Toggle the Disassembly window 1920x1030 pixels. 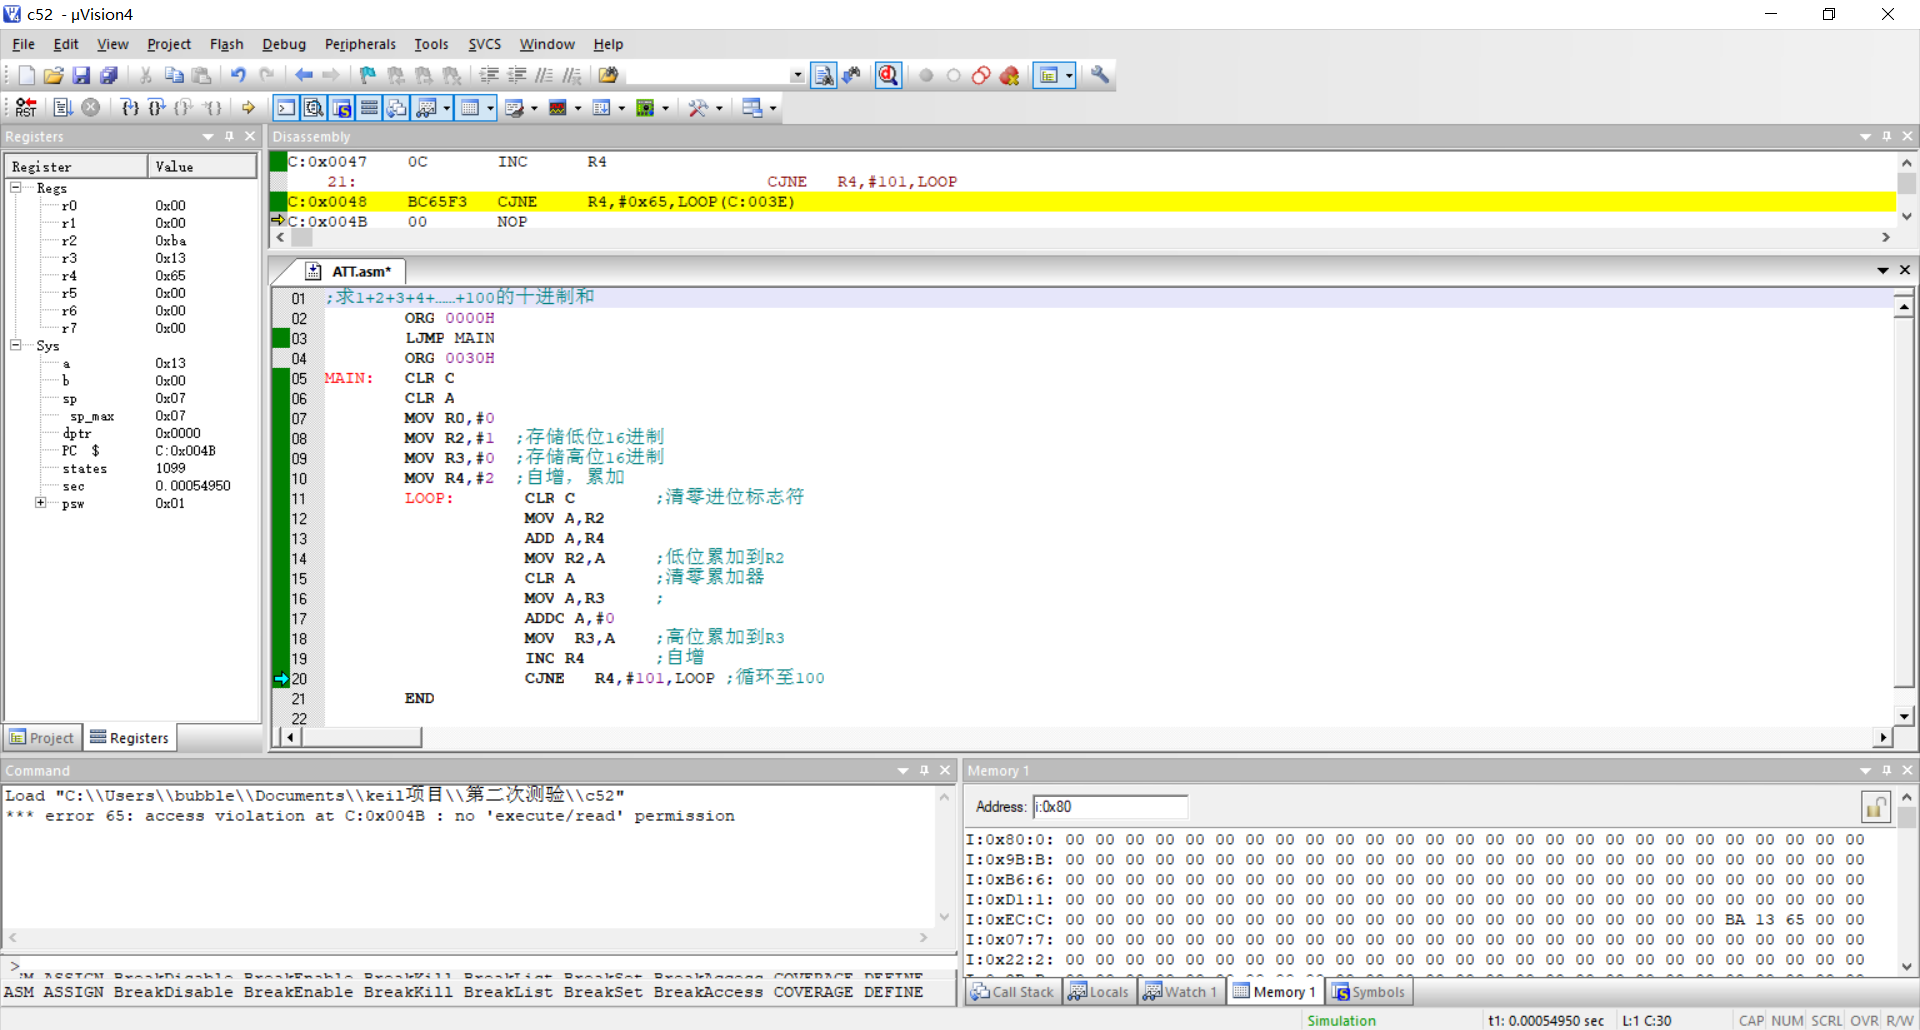[x=314, y=107]
